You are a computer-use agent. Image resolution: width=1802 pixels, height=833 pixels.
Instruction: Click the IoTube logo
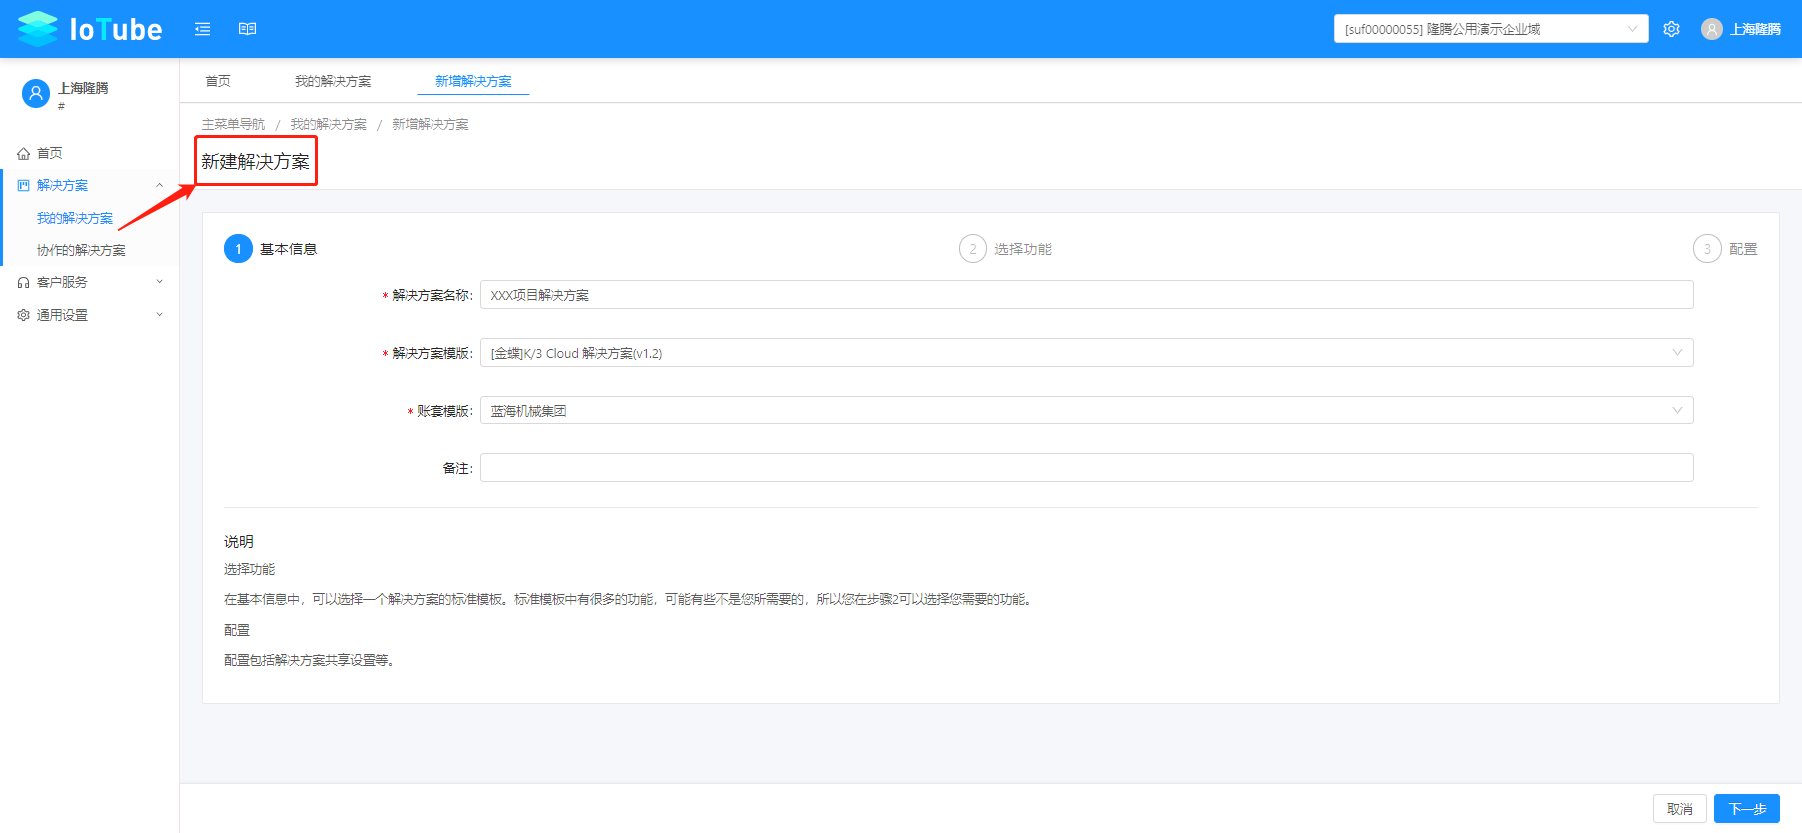click(90, 29)
